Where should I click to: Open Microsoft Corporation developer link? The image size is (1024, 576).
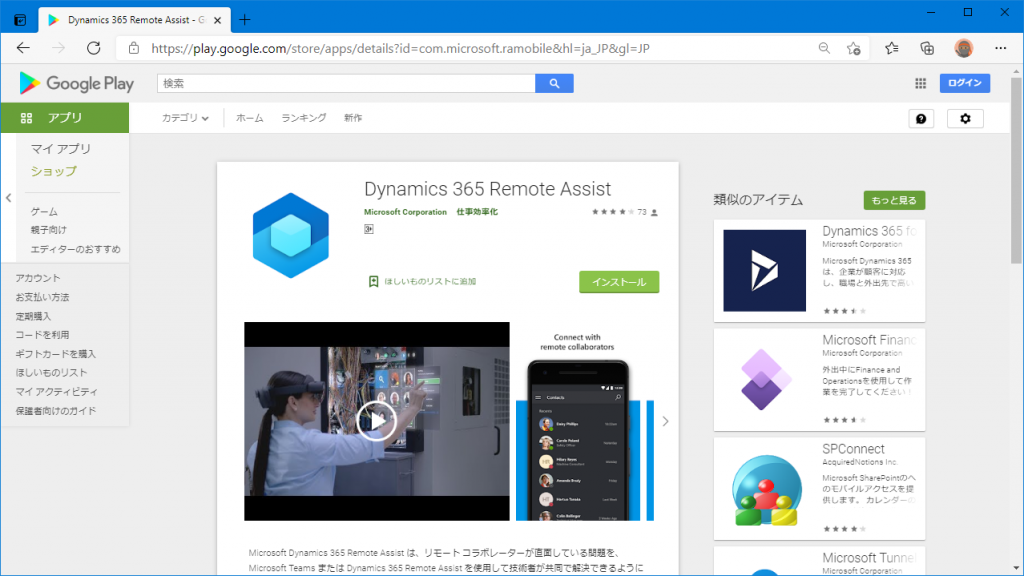point(406,212)
